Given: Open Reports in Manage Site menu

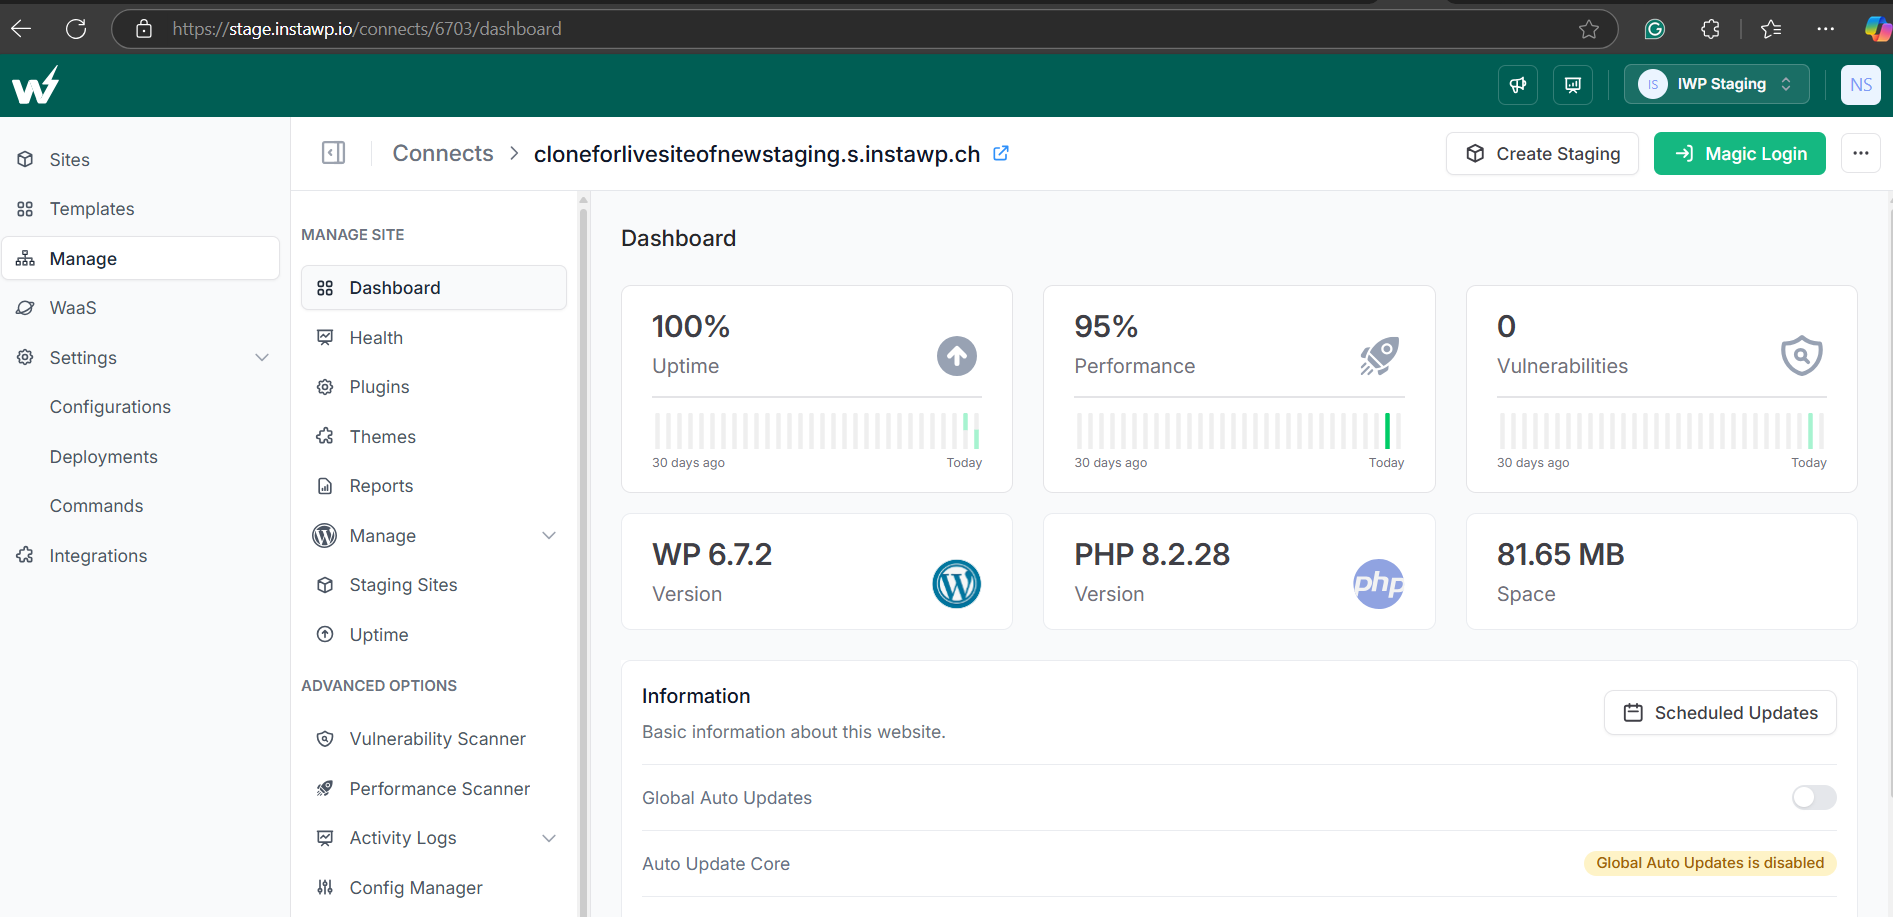Looking at the screenshot, I should (x=434, y=486).
